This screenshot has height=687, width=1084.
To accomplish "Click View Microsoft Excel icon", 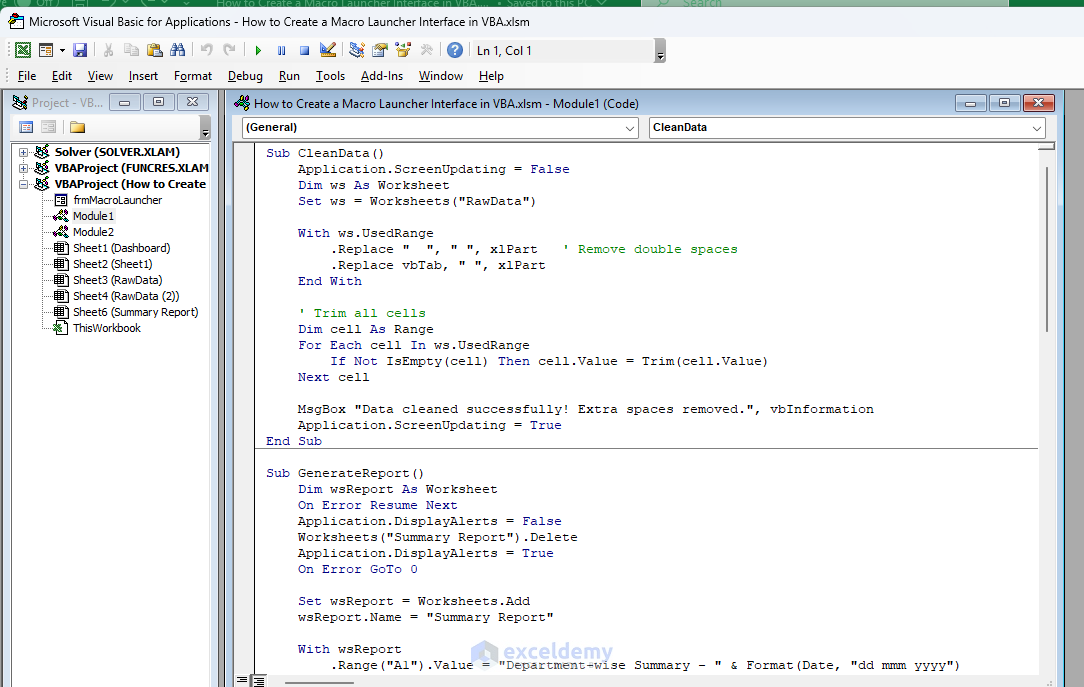I will pos(23,50).
